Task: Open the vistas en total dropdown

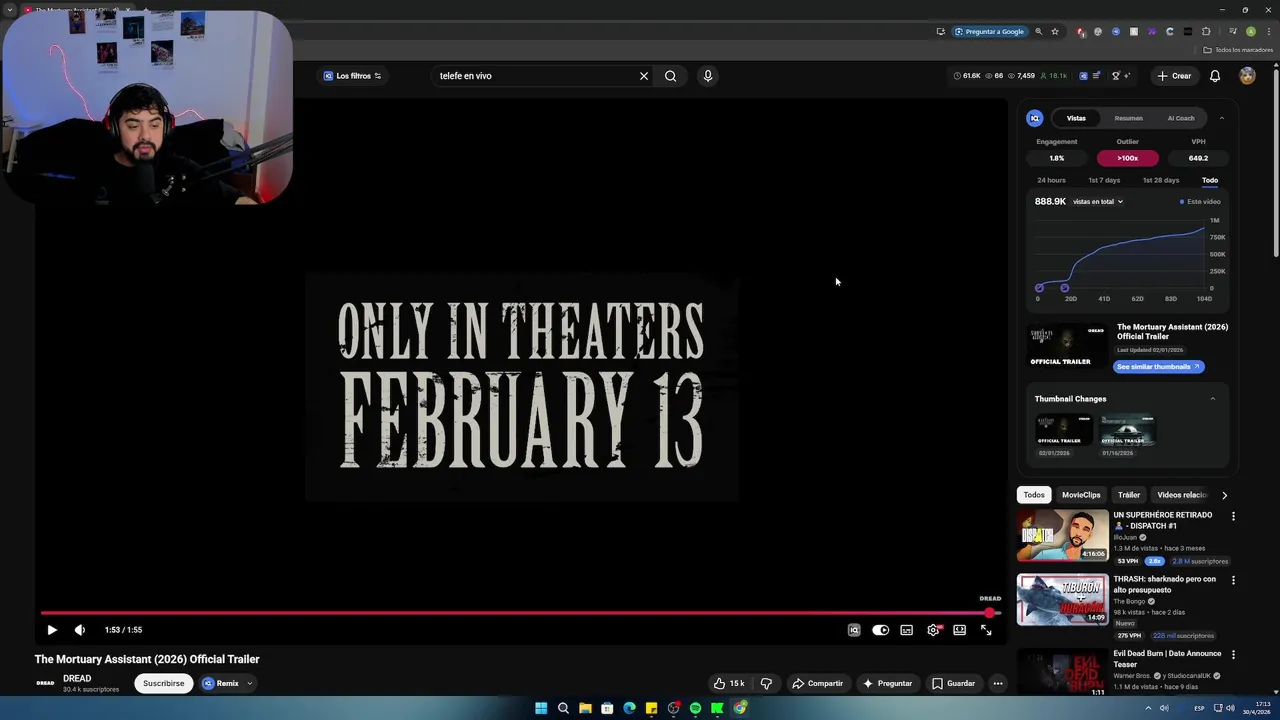Action: [x=1098, y=202]
